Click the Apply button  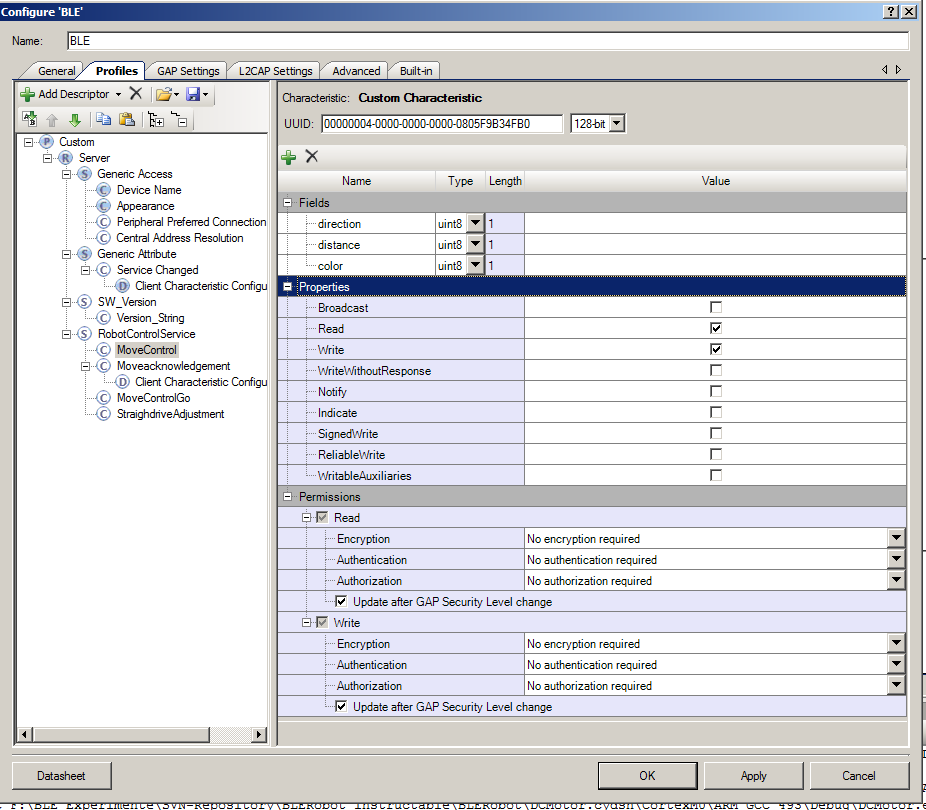click(x=754, y=775)
